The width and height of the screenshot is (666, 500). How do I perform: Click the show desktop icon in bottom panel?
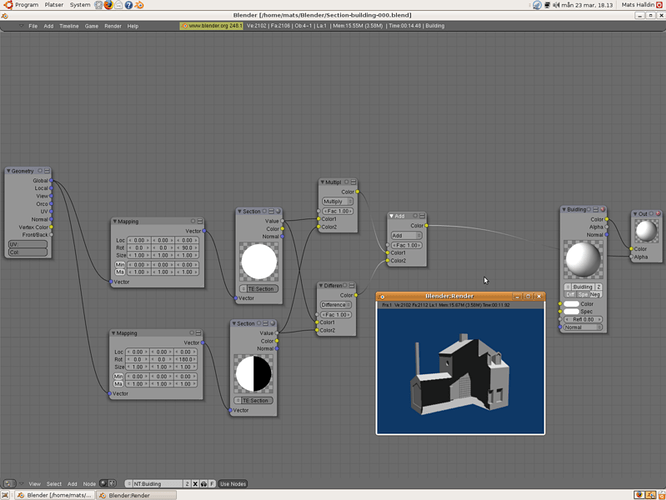(5, 495)
